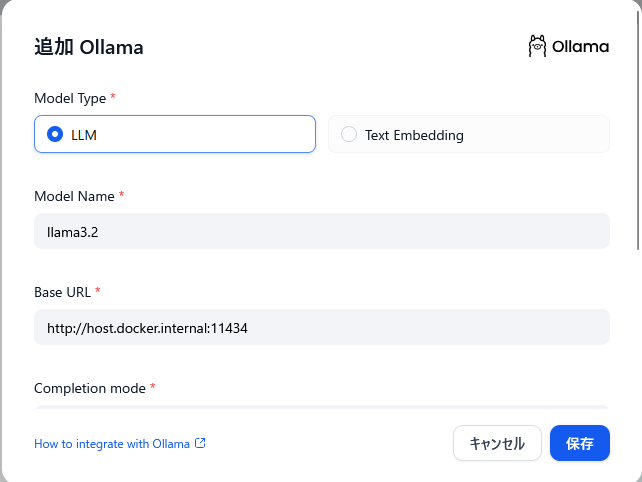Select the LLM radio button
The image size is (642, 482).
click(55, 134)
